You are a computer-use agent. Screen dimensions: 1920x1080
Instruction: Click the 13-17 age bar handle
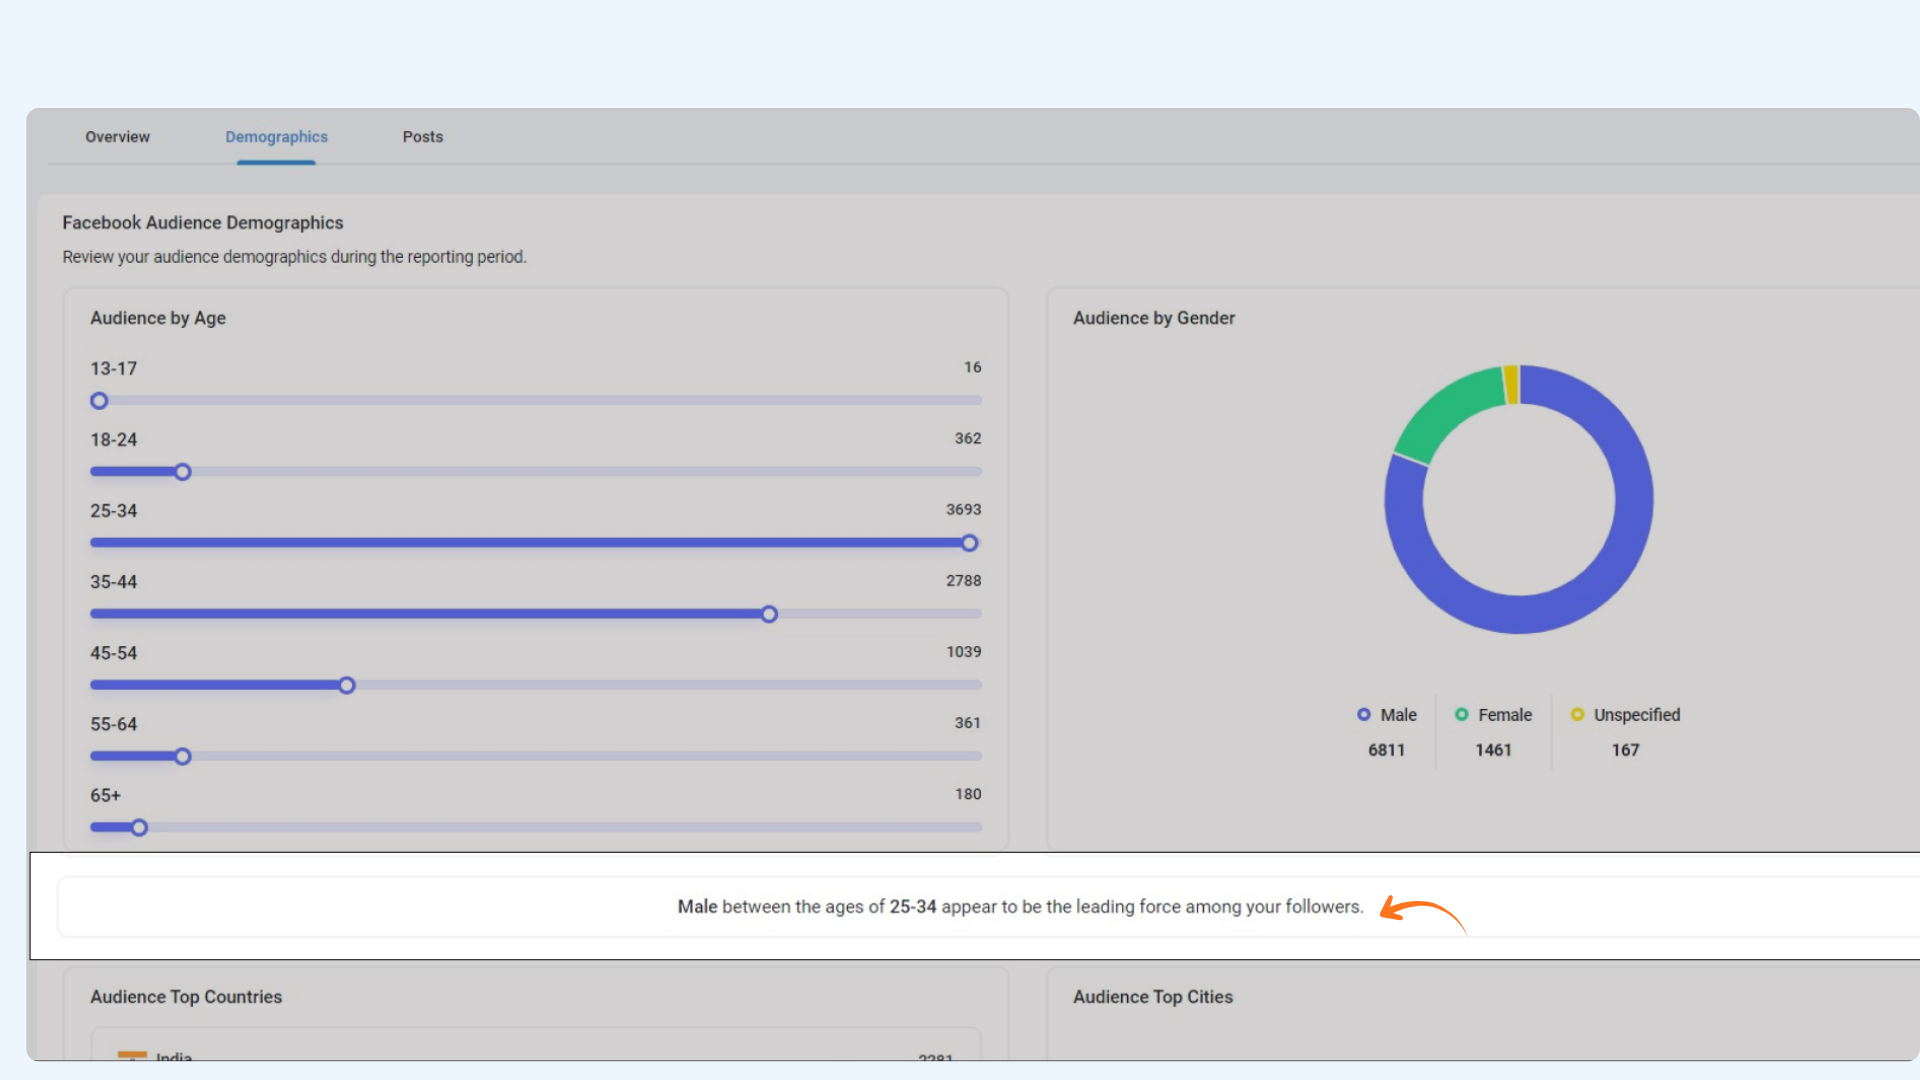pos(99,401)
